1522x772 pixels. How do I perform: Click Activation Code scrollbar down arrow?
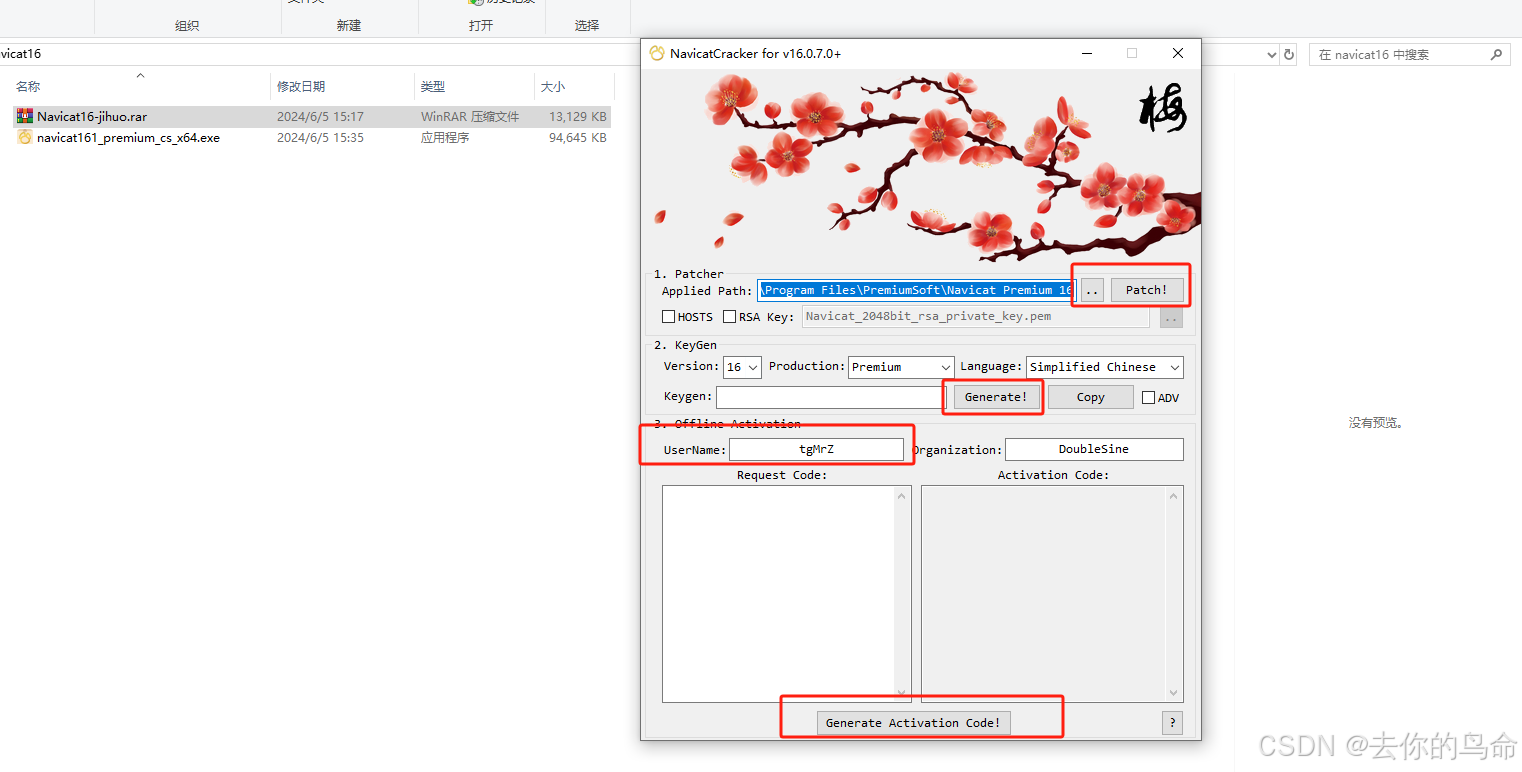click(1175, 693)
